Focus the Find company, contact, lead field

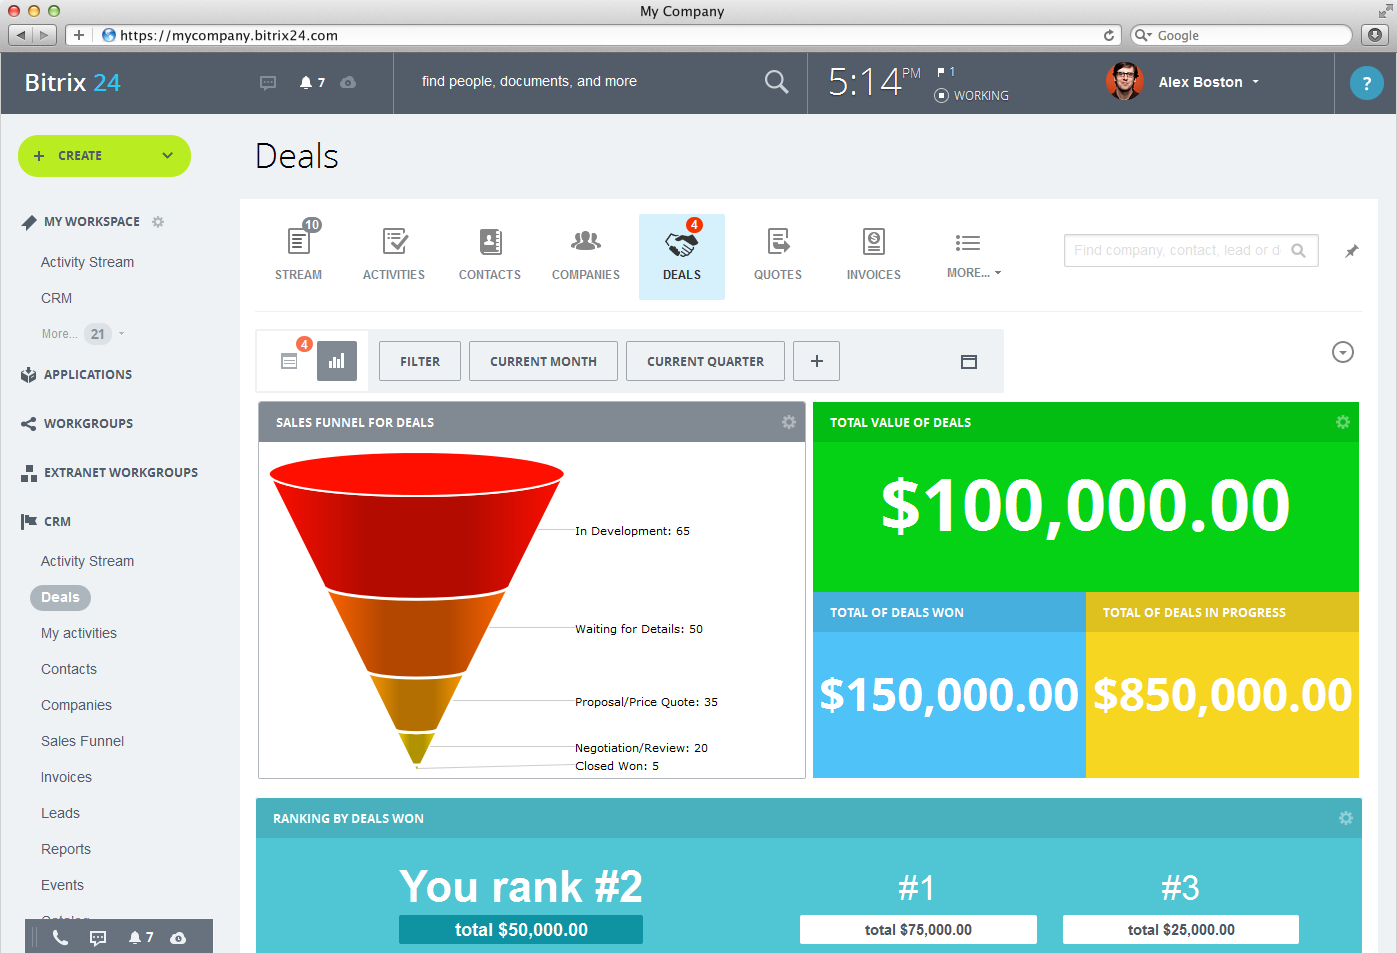(x=1191, y=251)
